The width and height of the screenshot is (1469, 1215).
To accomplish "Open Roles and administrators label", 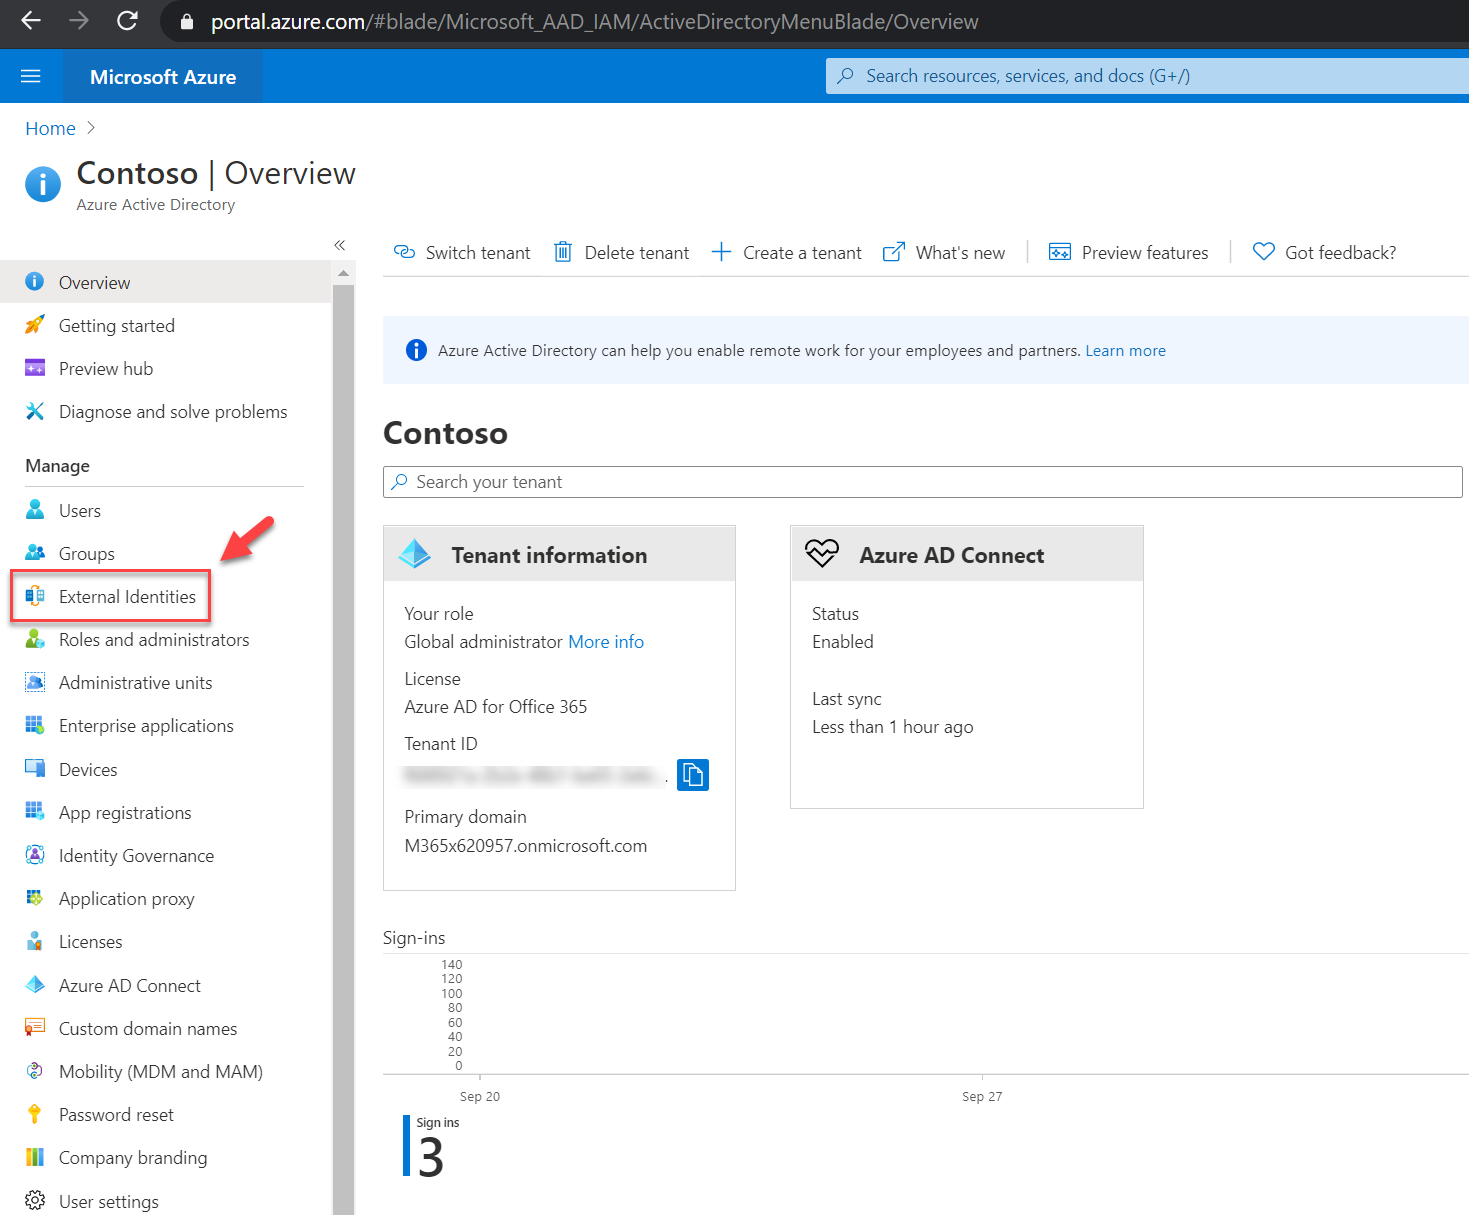I will [x=154, y=640].
